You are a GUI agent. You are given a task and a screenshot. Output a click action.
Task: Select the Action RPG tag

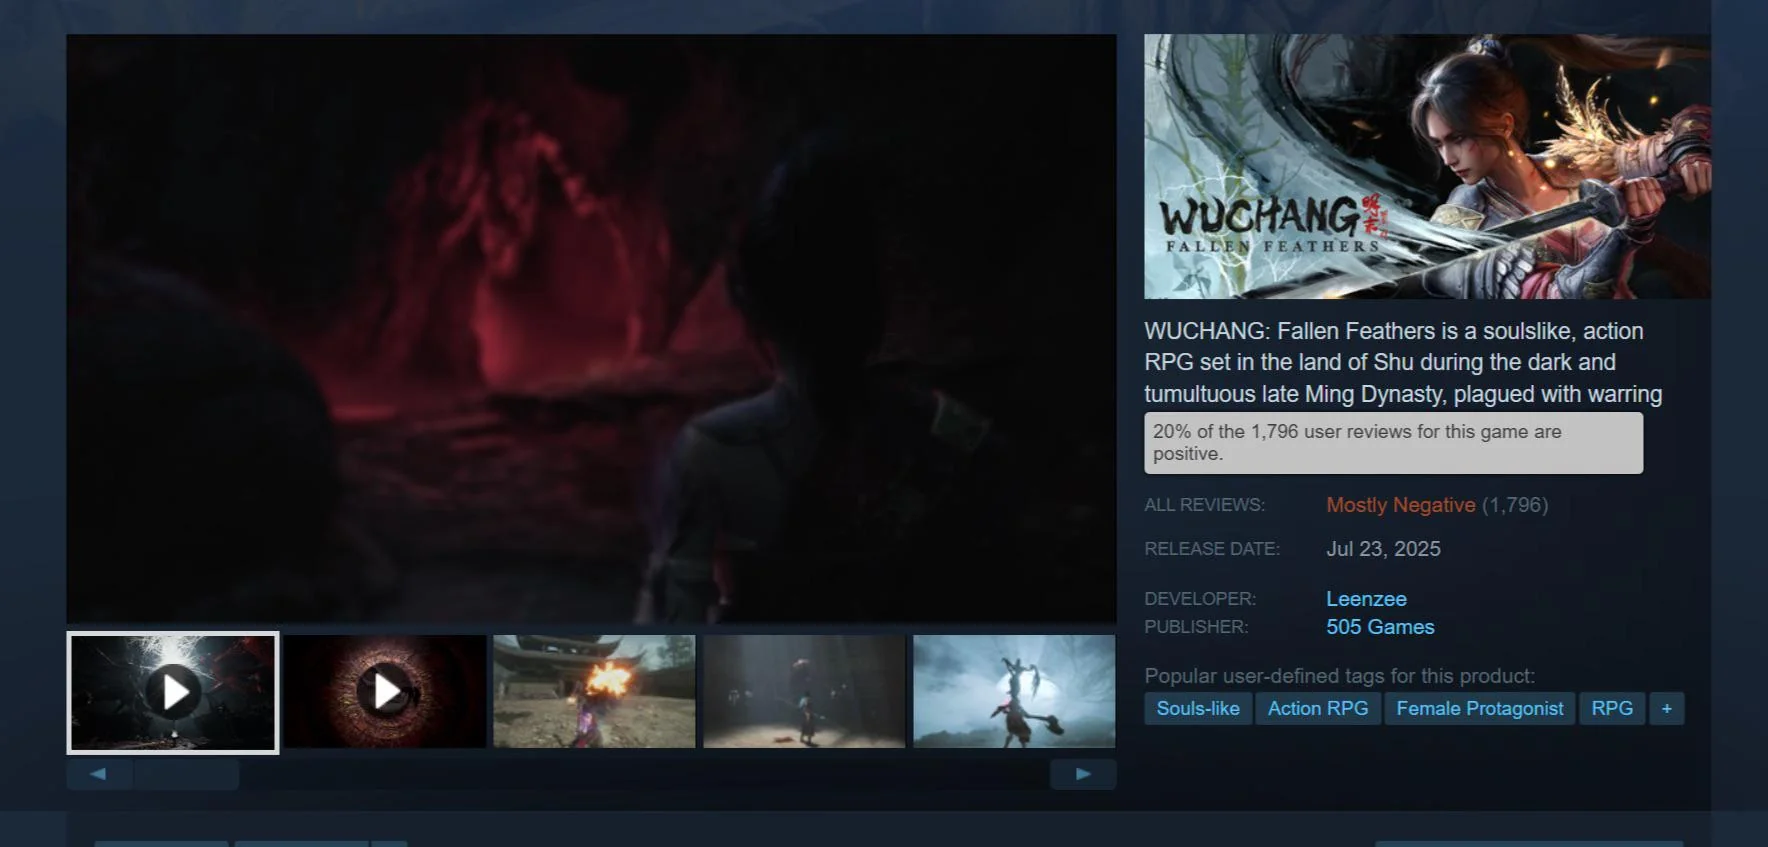(x=1318, y=709)
